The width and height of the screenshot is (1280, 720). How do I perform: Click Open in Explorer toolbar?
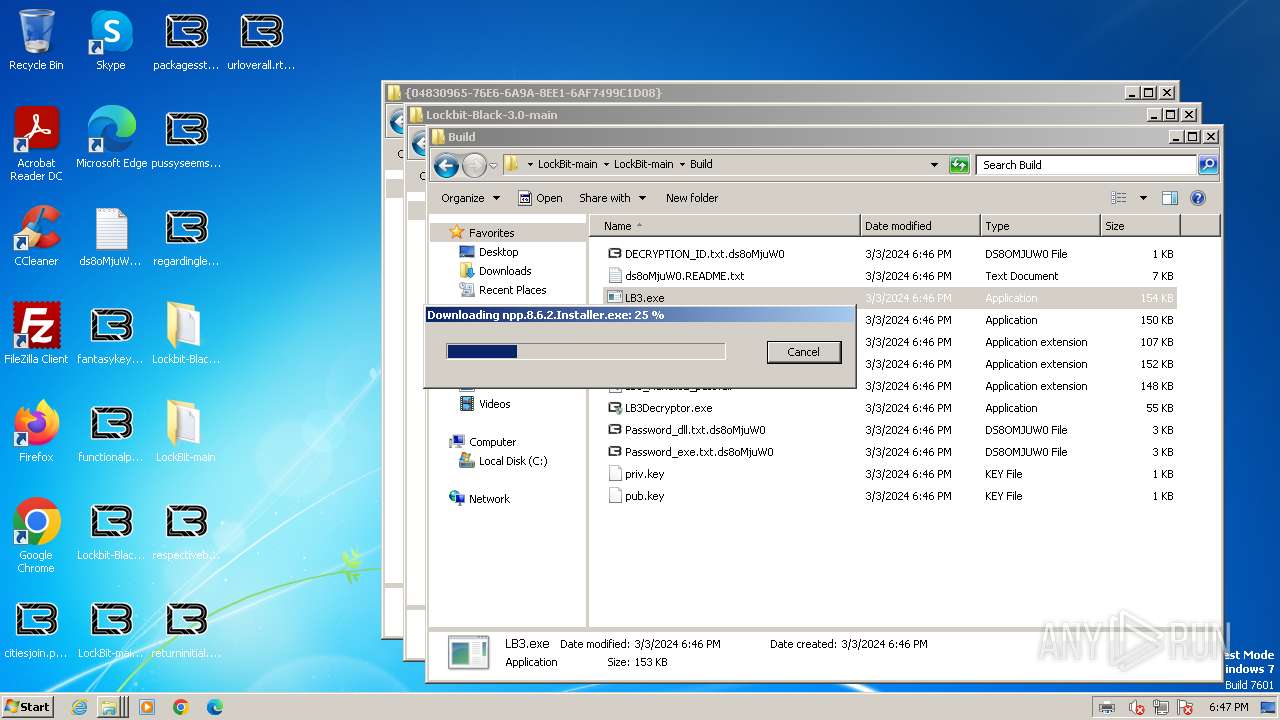tap(540, 198)
